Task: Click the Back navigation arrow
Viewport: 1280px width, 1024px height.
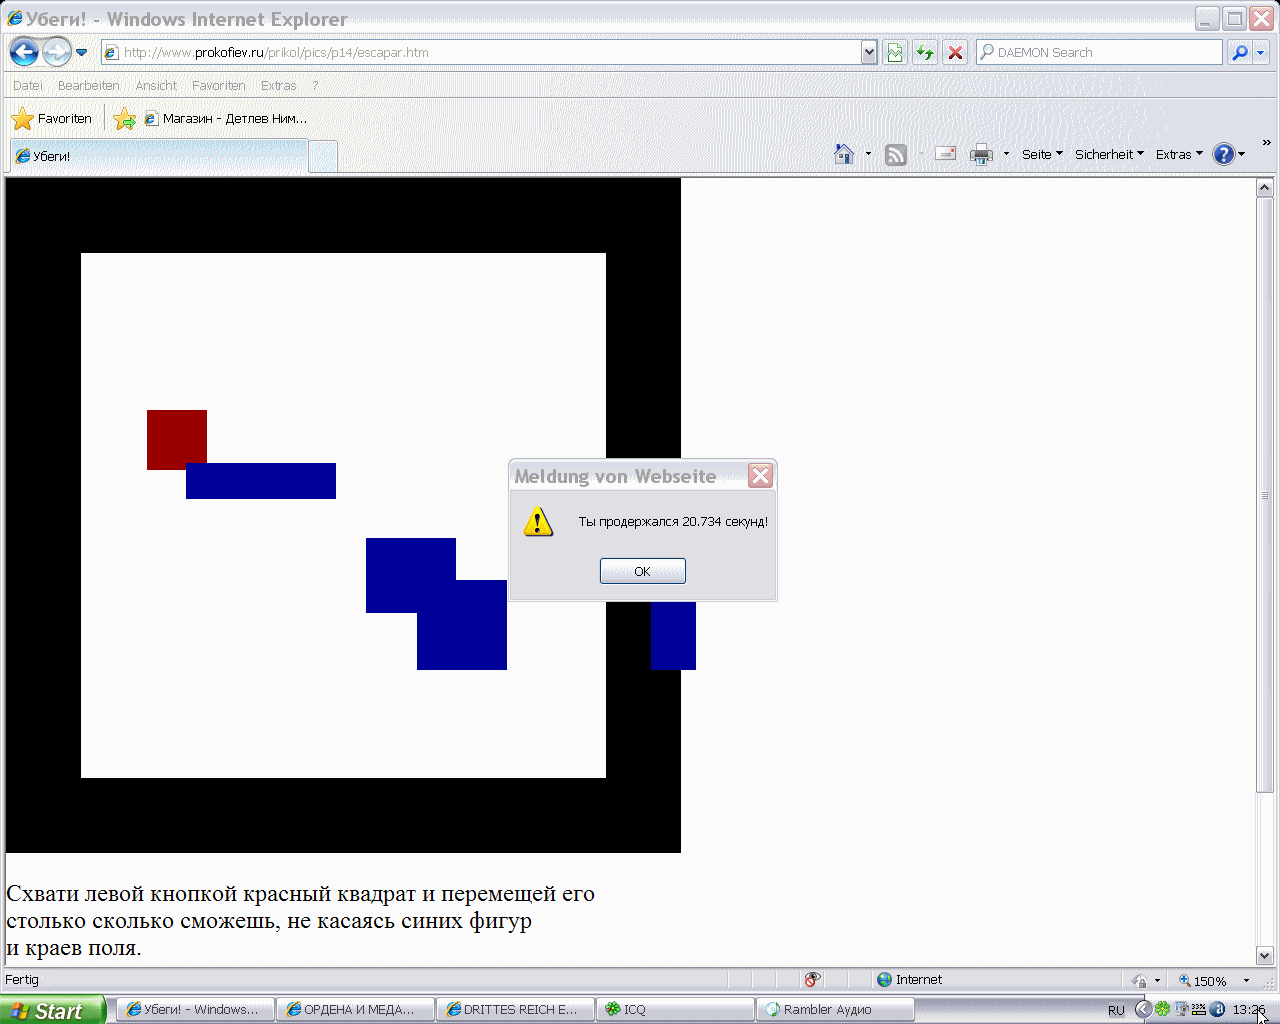Action: [x=24, y=52]
